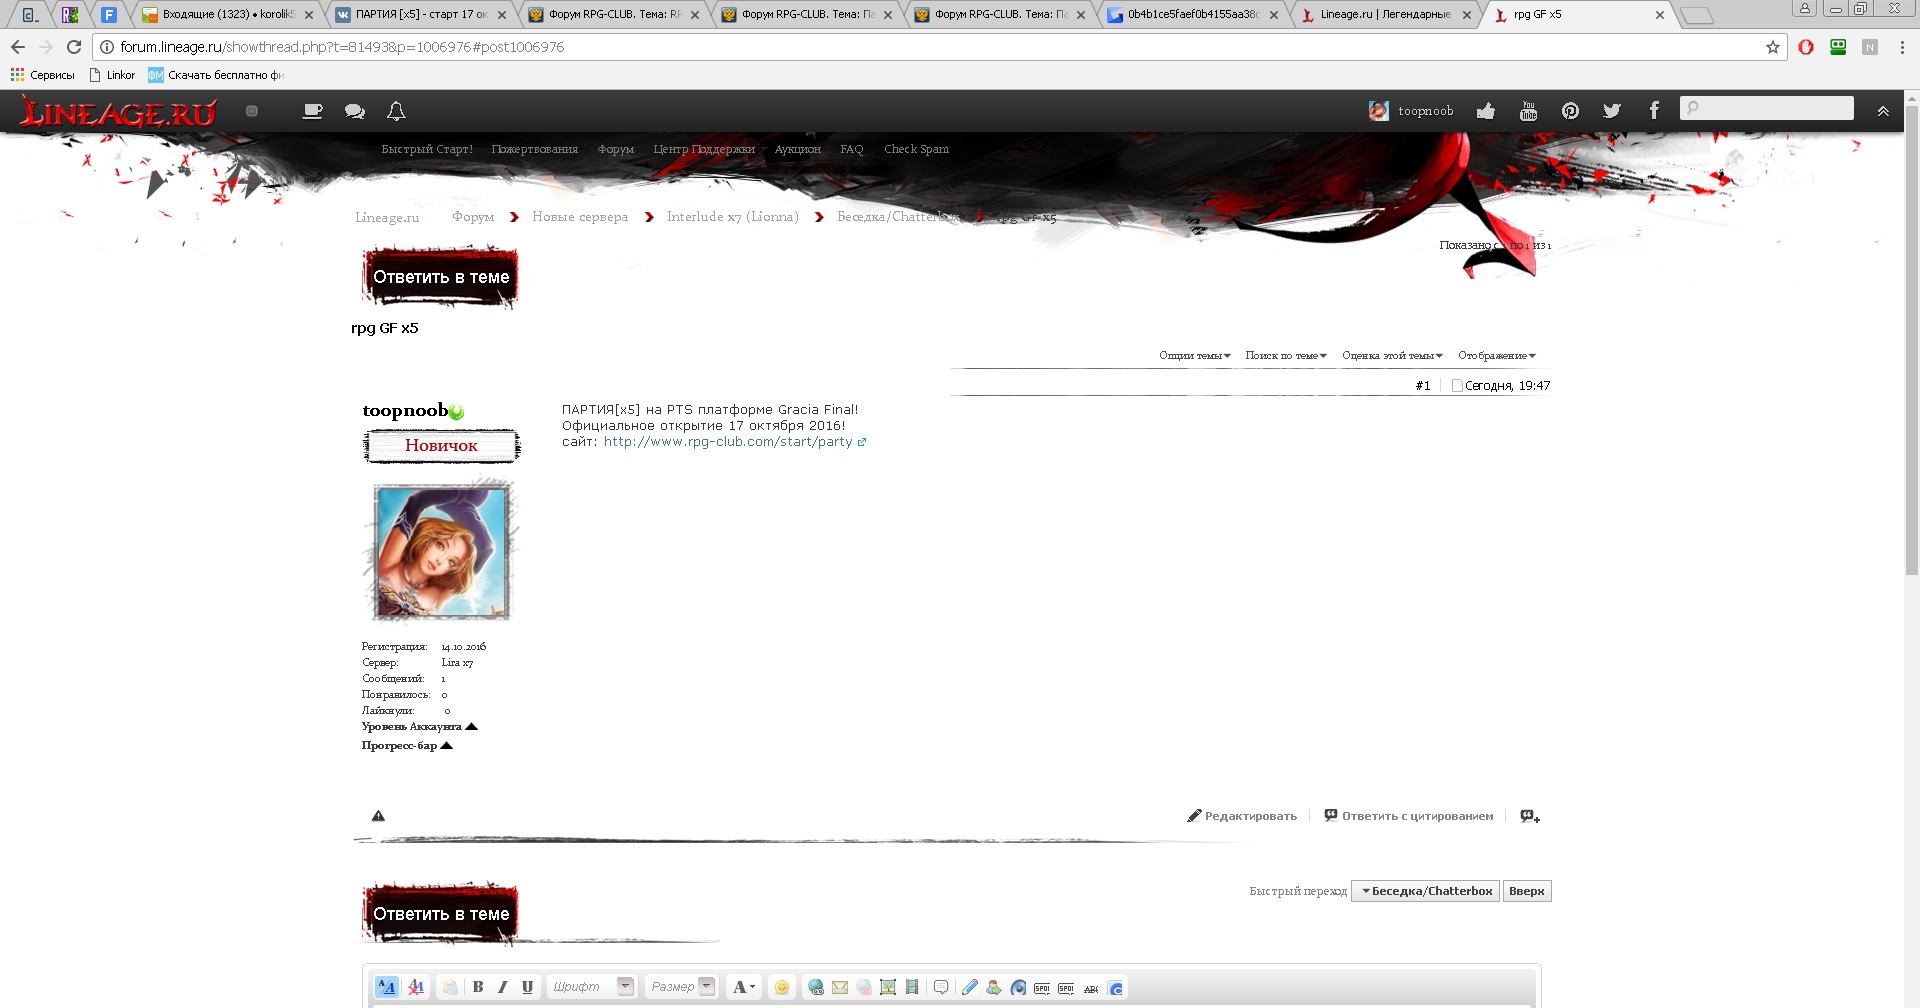The image size is (1920, 1008).
Task: Expand Прогресс-бар section
Action: point(407,746)
